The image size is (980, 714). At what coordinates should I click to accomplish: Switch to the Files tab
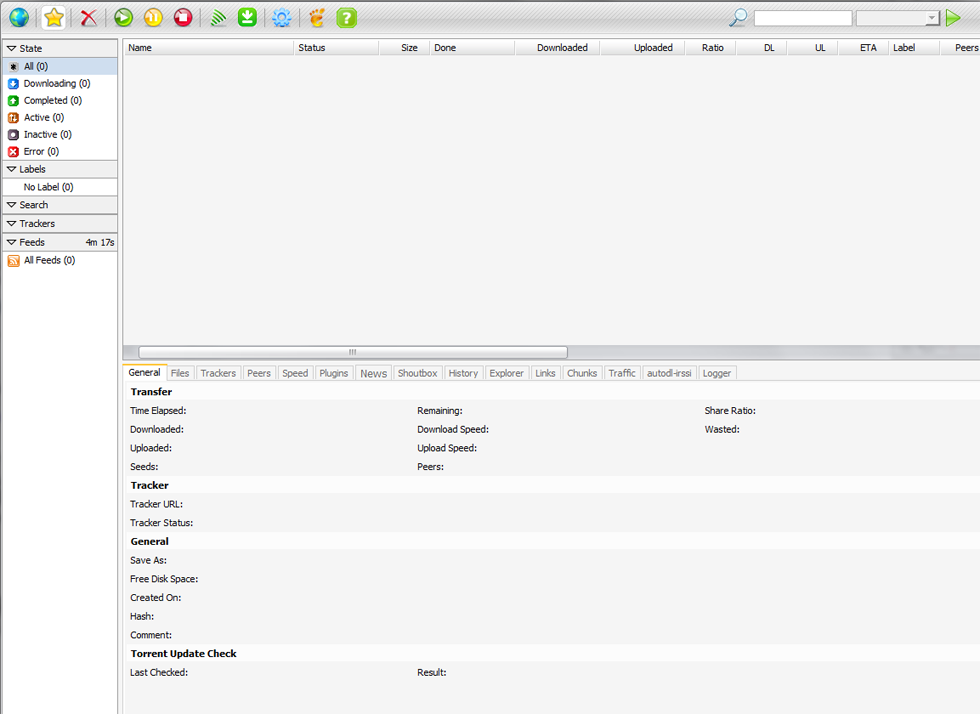pos(180,373)
